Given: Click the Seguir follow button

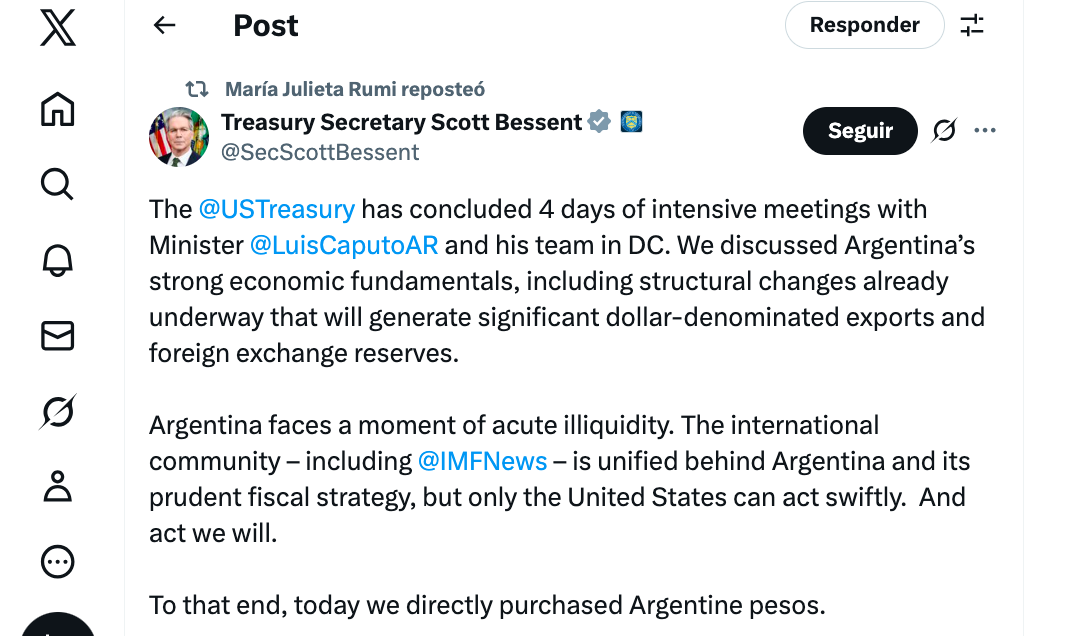Looking at the screenshot, I should click(x=860, y=131).
